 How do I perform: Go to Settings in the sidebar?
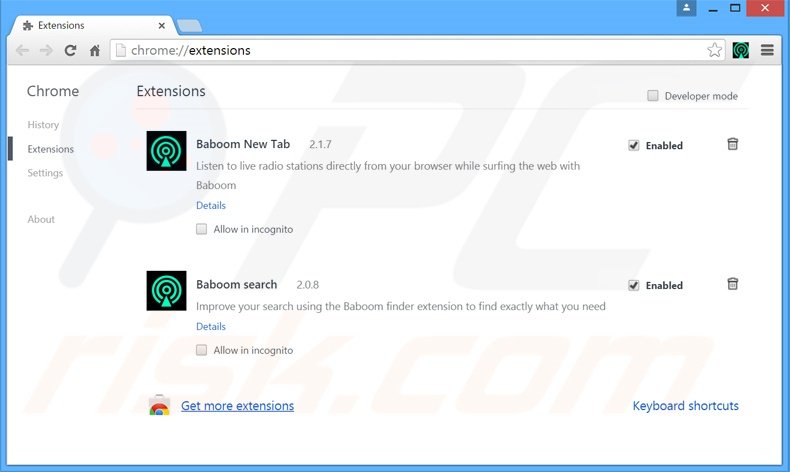coord(45,173)
